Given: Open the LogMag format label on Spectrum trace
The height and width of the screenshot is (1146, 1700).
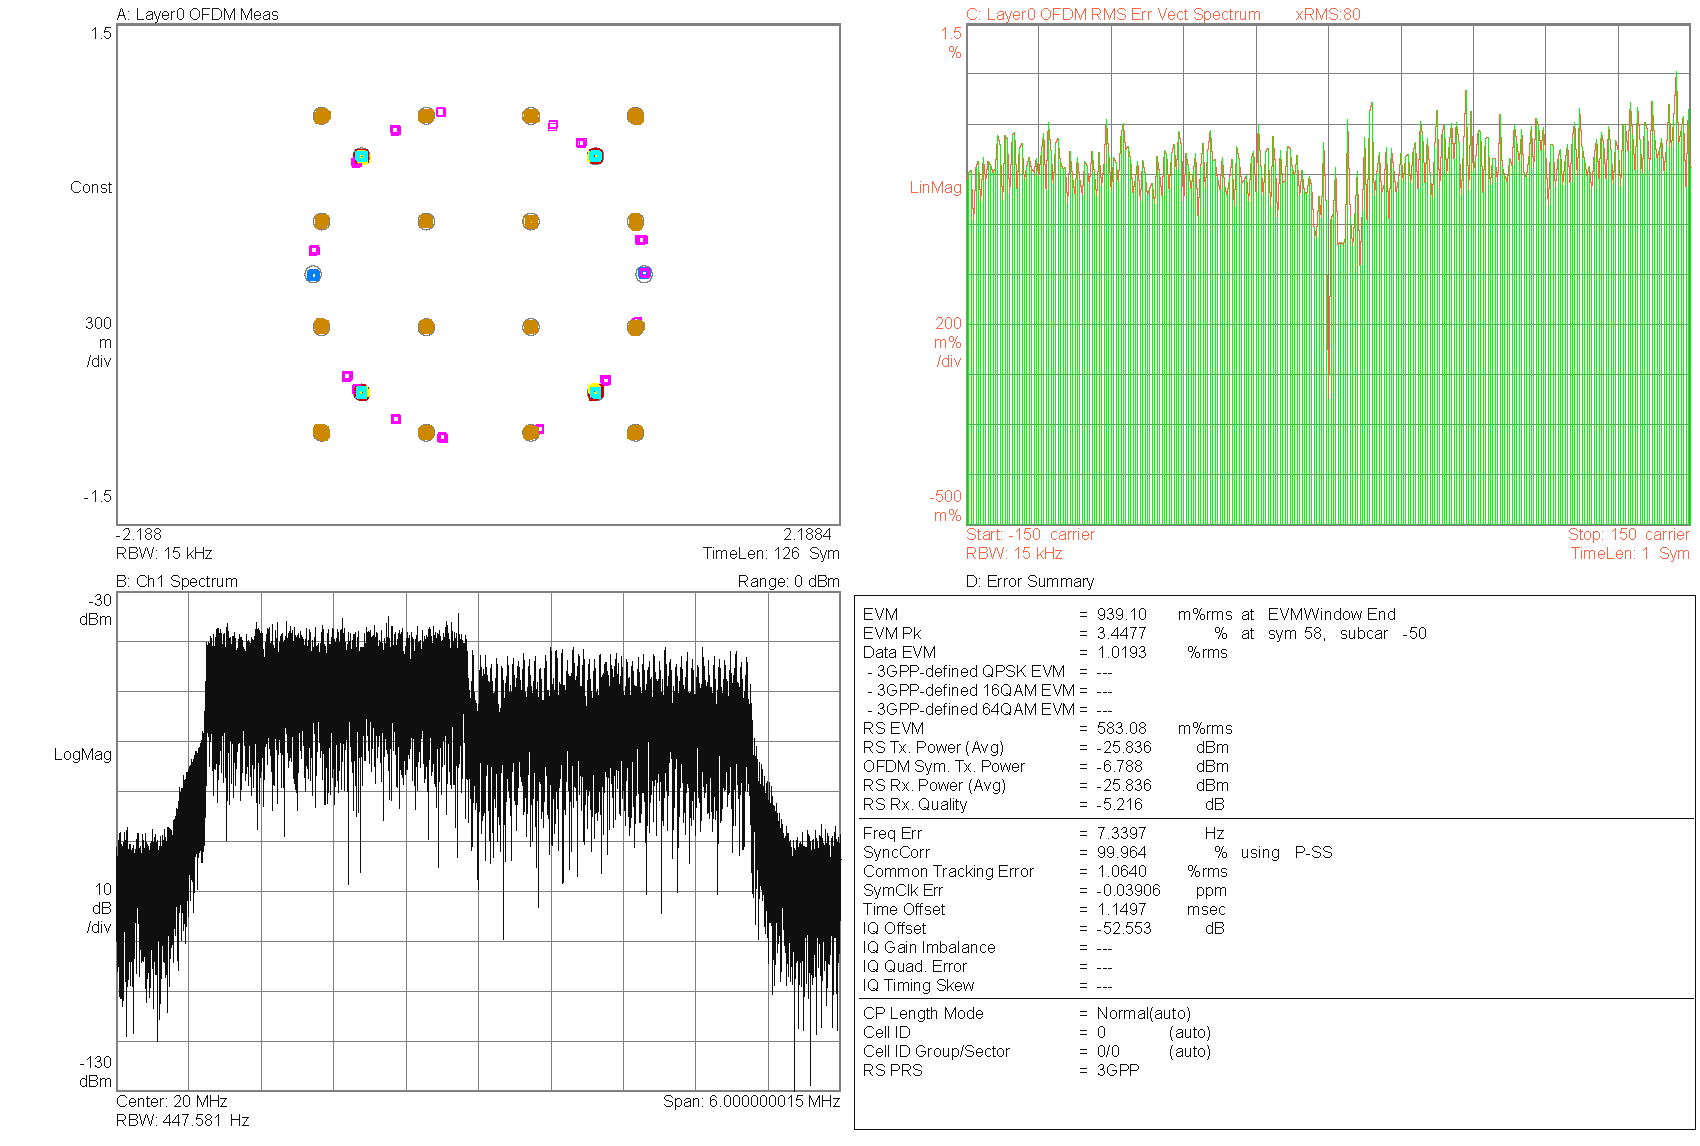Looking at the screenshot, I should point(83,754).
